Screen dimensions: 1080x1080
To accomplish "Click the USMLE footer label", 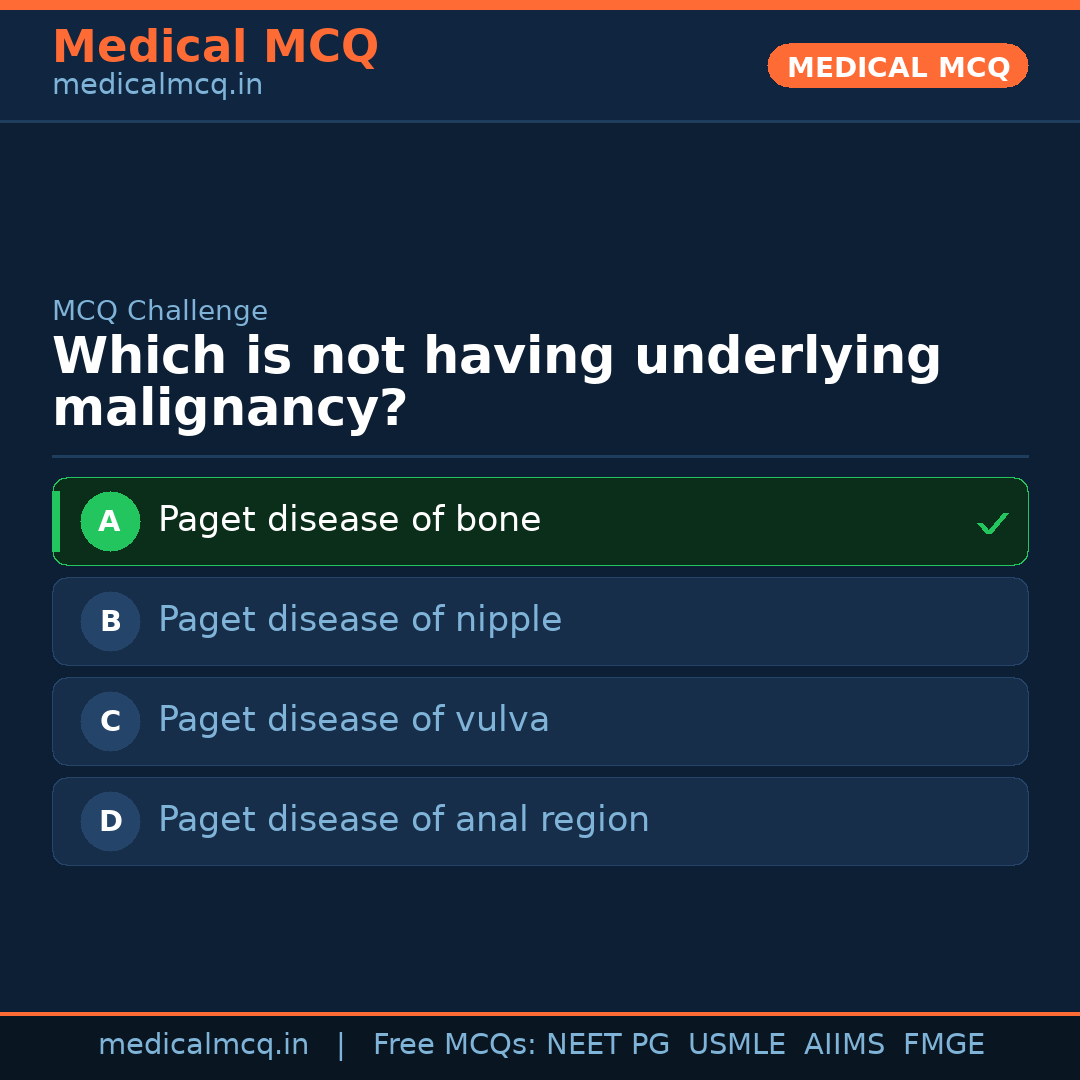I will tap(737, 1043).
